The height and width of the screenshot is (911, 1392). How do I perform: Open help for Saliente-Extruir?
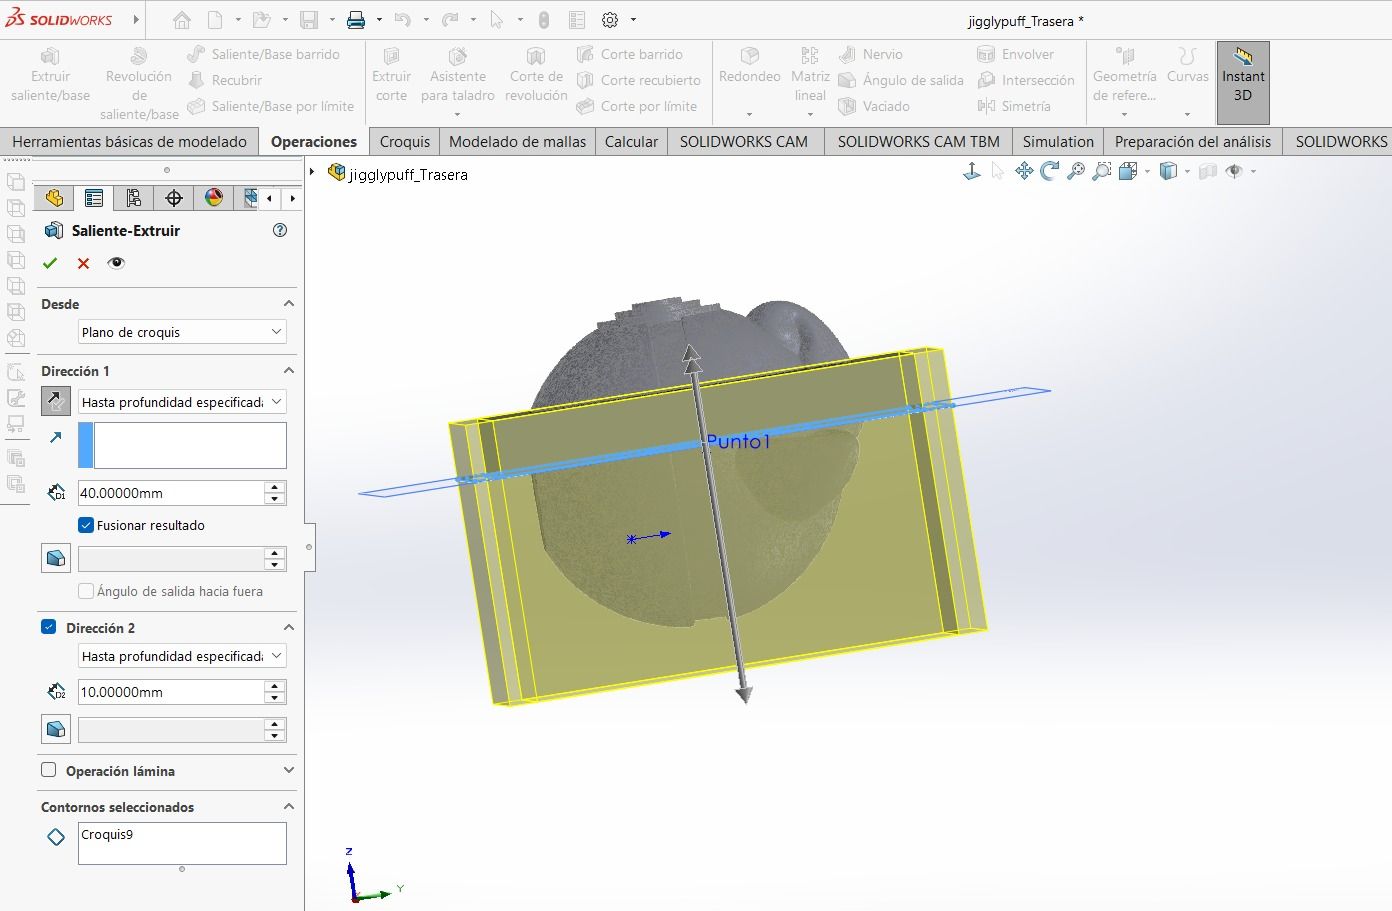click(x=280, y=230)
